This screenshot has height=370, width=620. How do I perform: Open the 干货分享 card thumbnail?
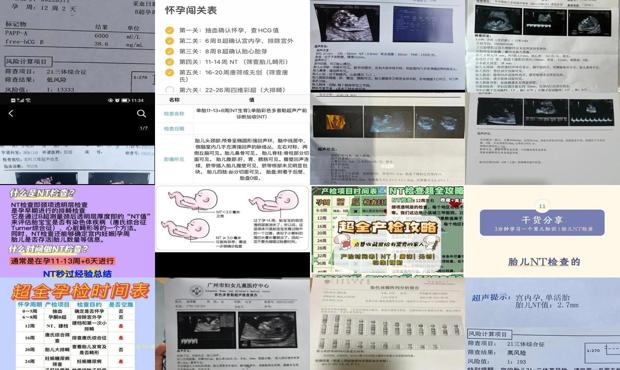tap(542, 231)
